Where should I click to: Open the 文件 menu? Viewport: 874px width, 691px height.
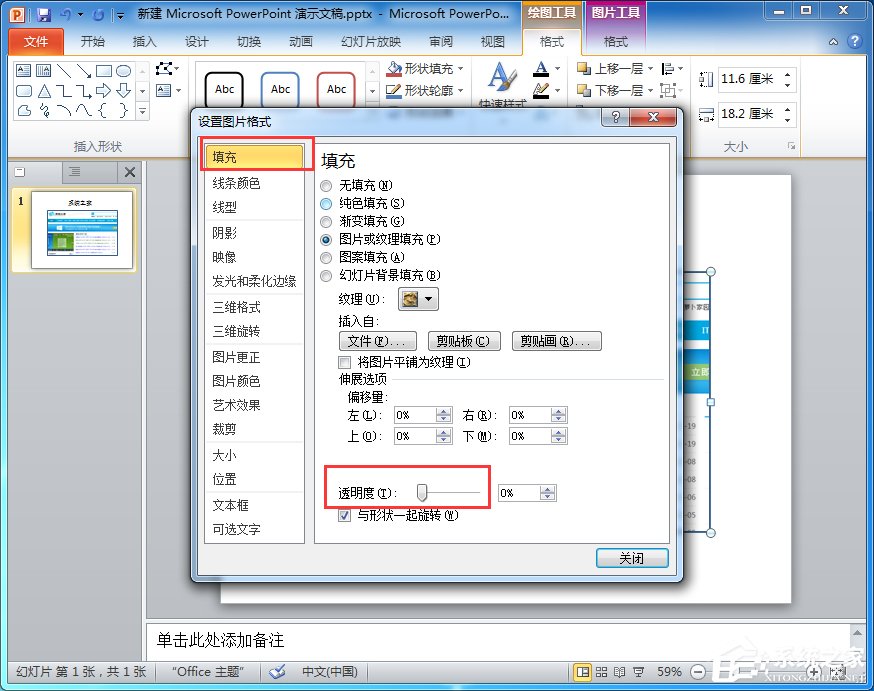(x=36, y=41)
